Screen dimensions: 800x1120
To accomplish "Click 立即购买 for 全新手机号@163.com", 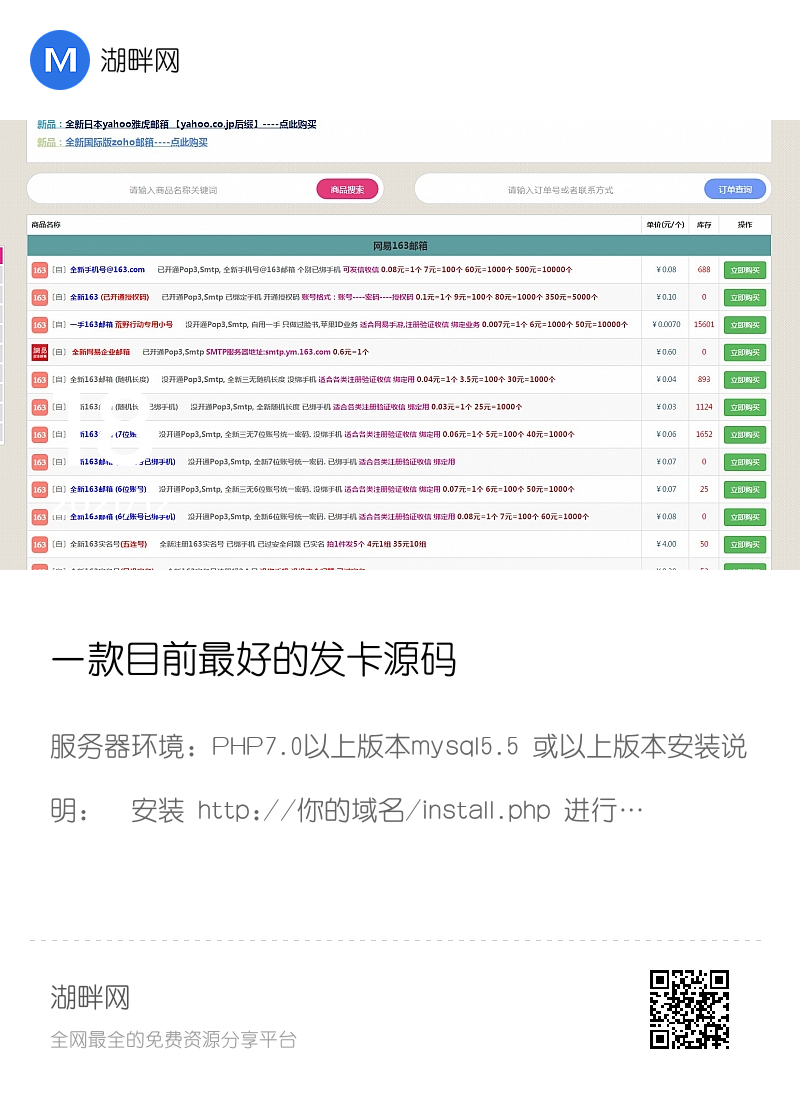I will [744, 270].
